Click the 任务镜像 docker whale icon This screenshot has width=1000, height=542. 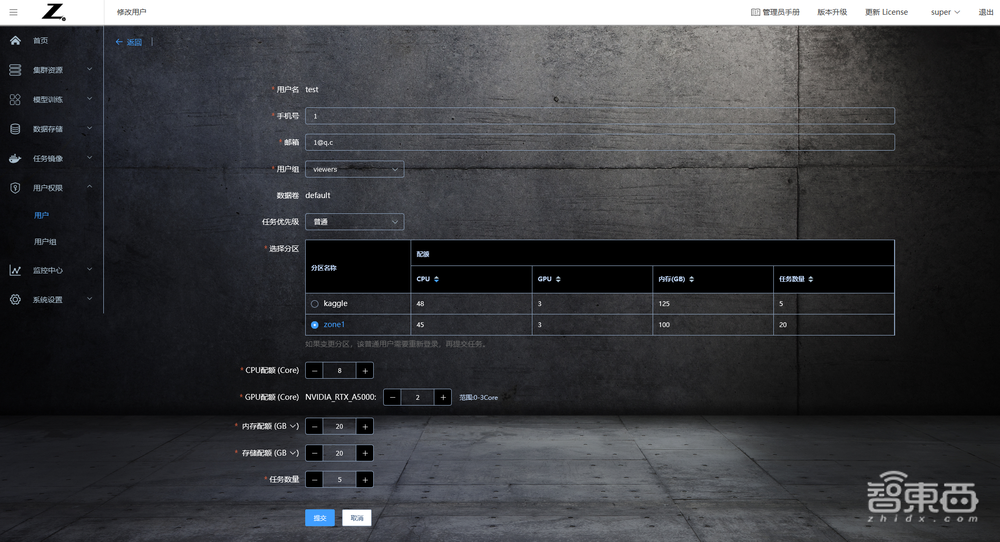(x=15, y=158)
